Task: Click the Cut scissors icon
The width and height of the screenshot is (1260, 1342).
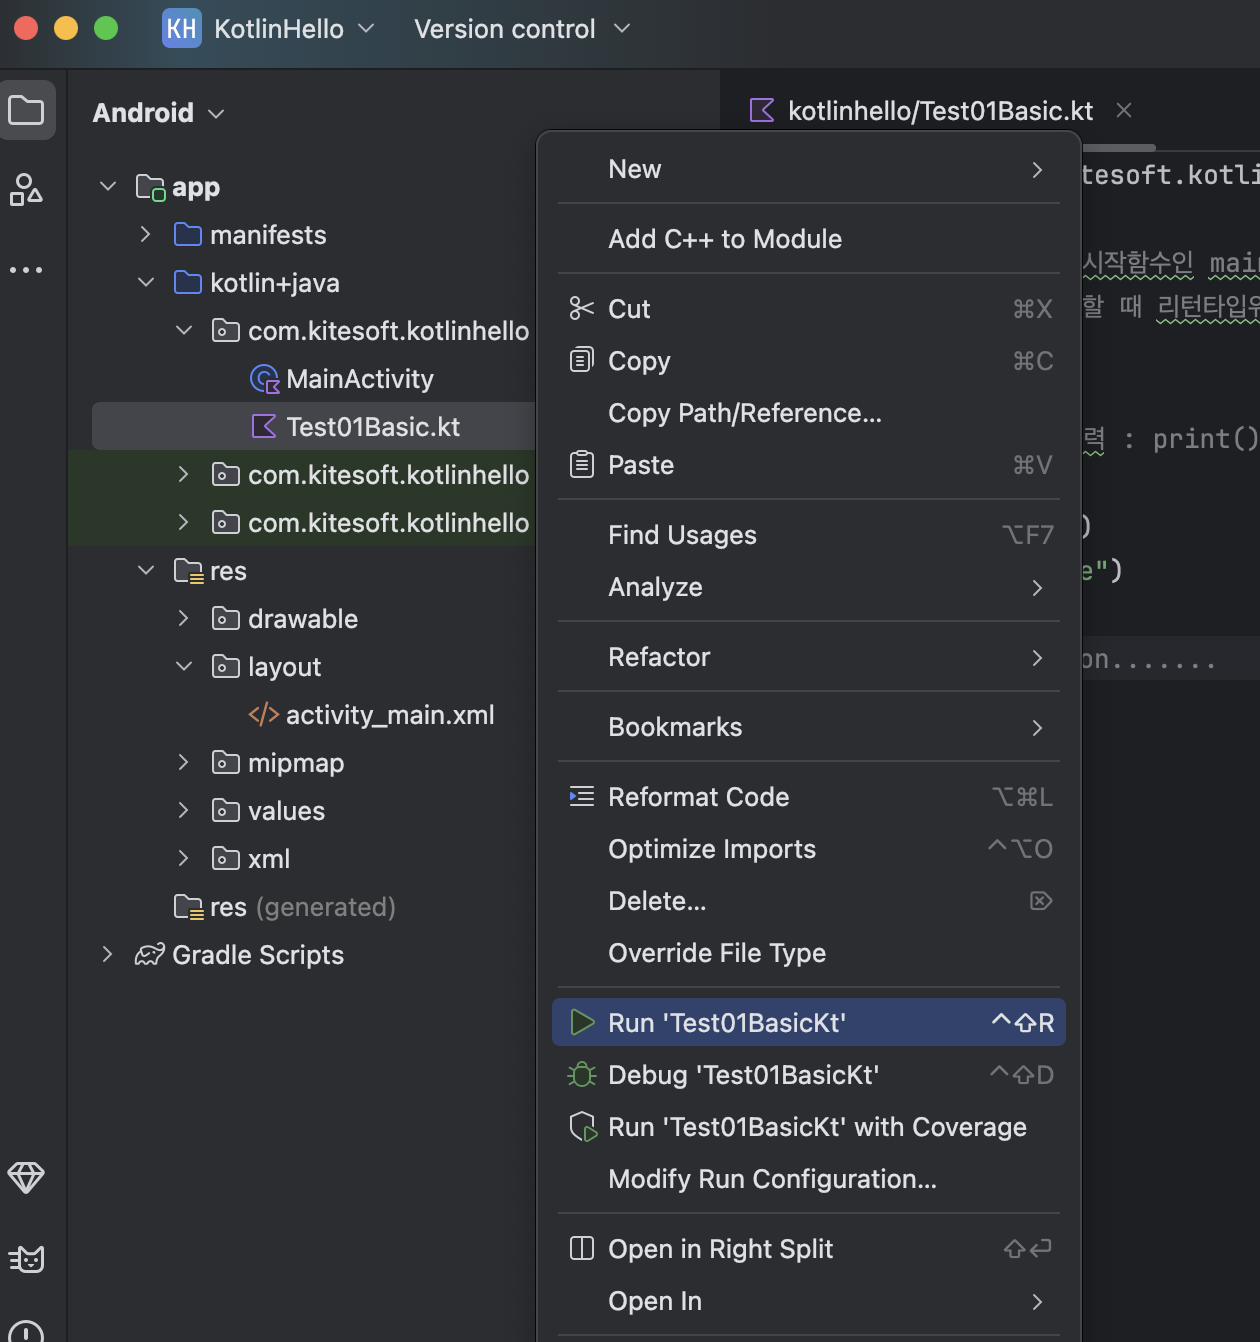Action: pyautogui.click(x=582, y=309)
